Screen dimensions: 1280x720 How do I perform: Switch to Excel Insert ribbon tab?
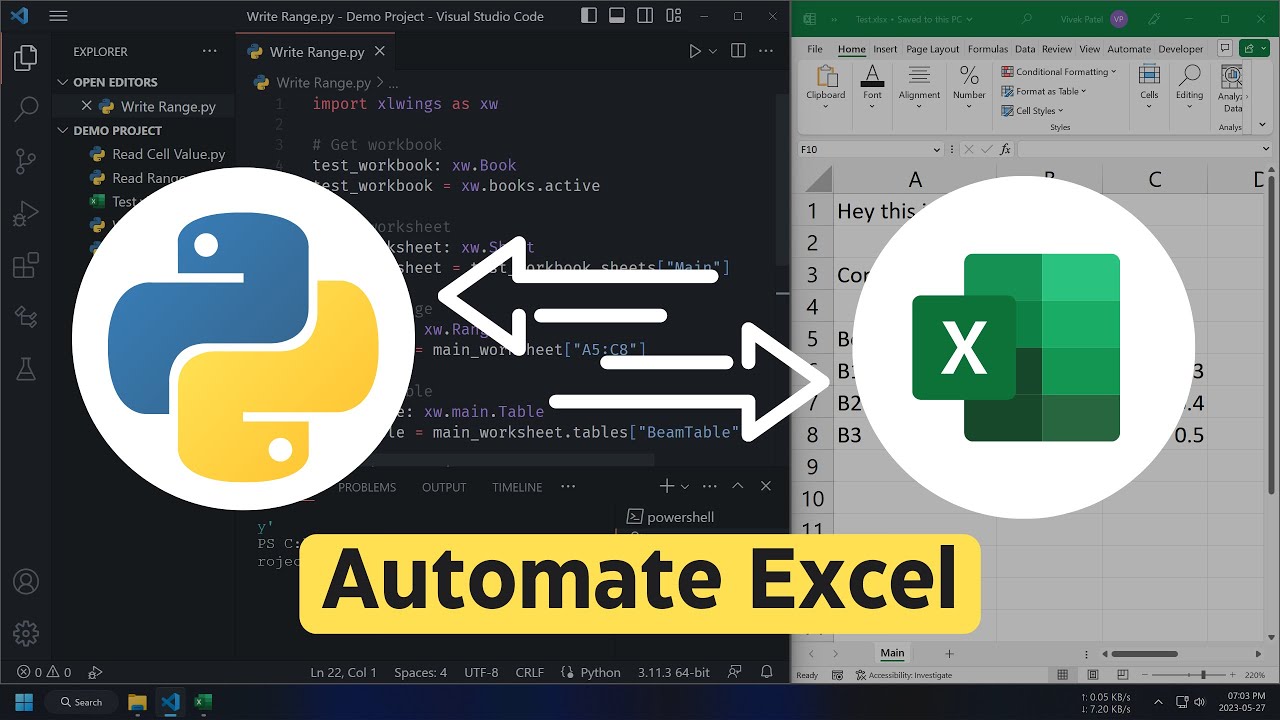pyautogui.click(x=885, y=49)
